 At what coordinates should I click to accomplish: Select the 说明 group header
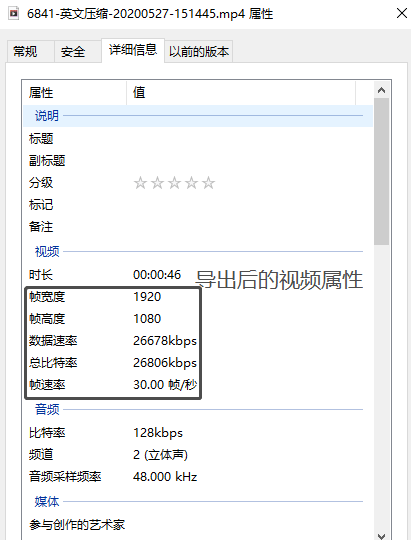(198, 116)
